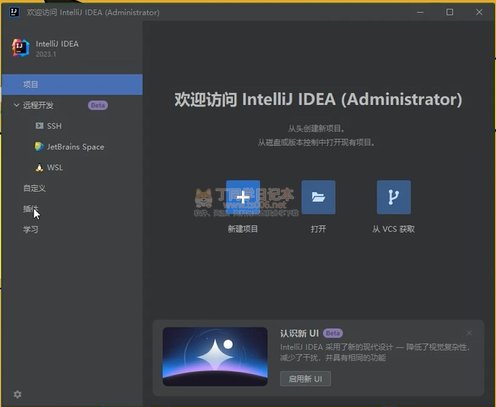Click the JetBrains Space icon
Viewport: 496px width, 407px height.
click(39, 146)
